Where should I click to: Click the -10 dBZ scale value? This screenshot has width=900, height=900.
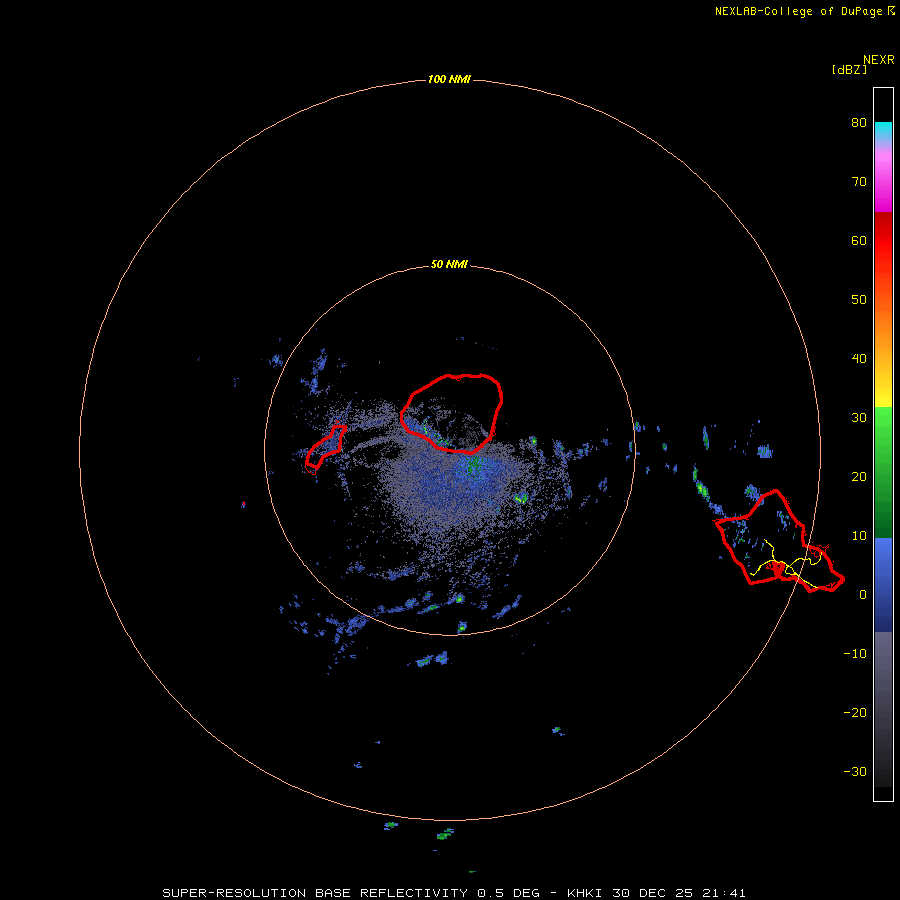[855, 654]
